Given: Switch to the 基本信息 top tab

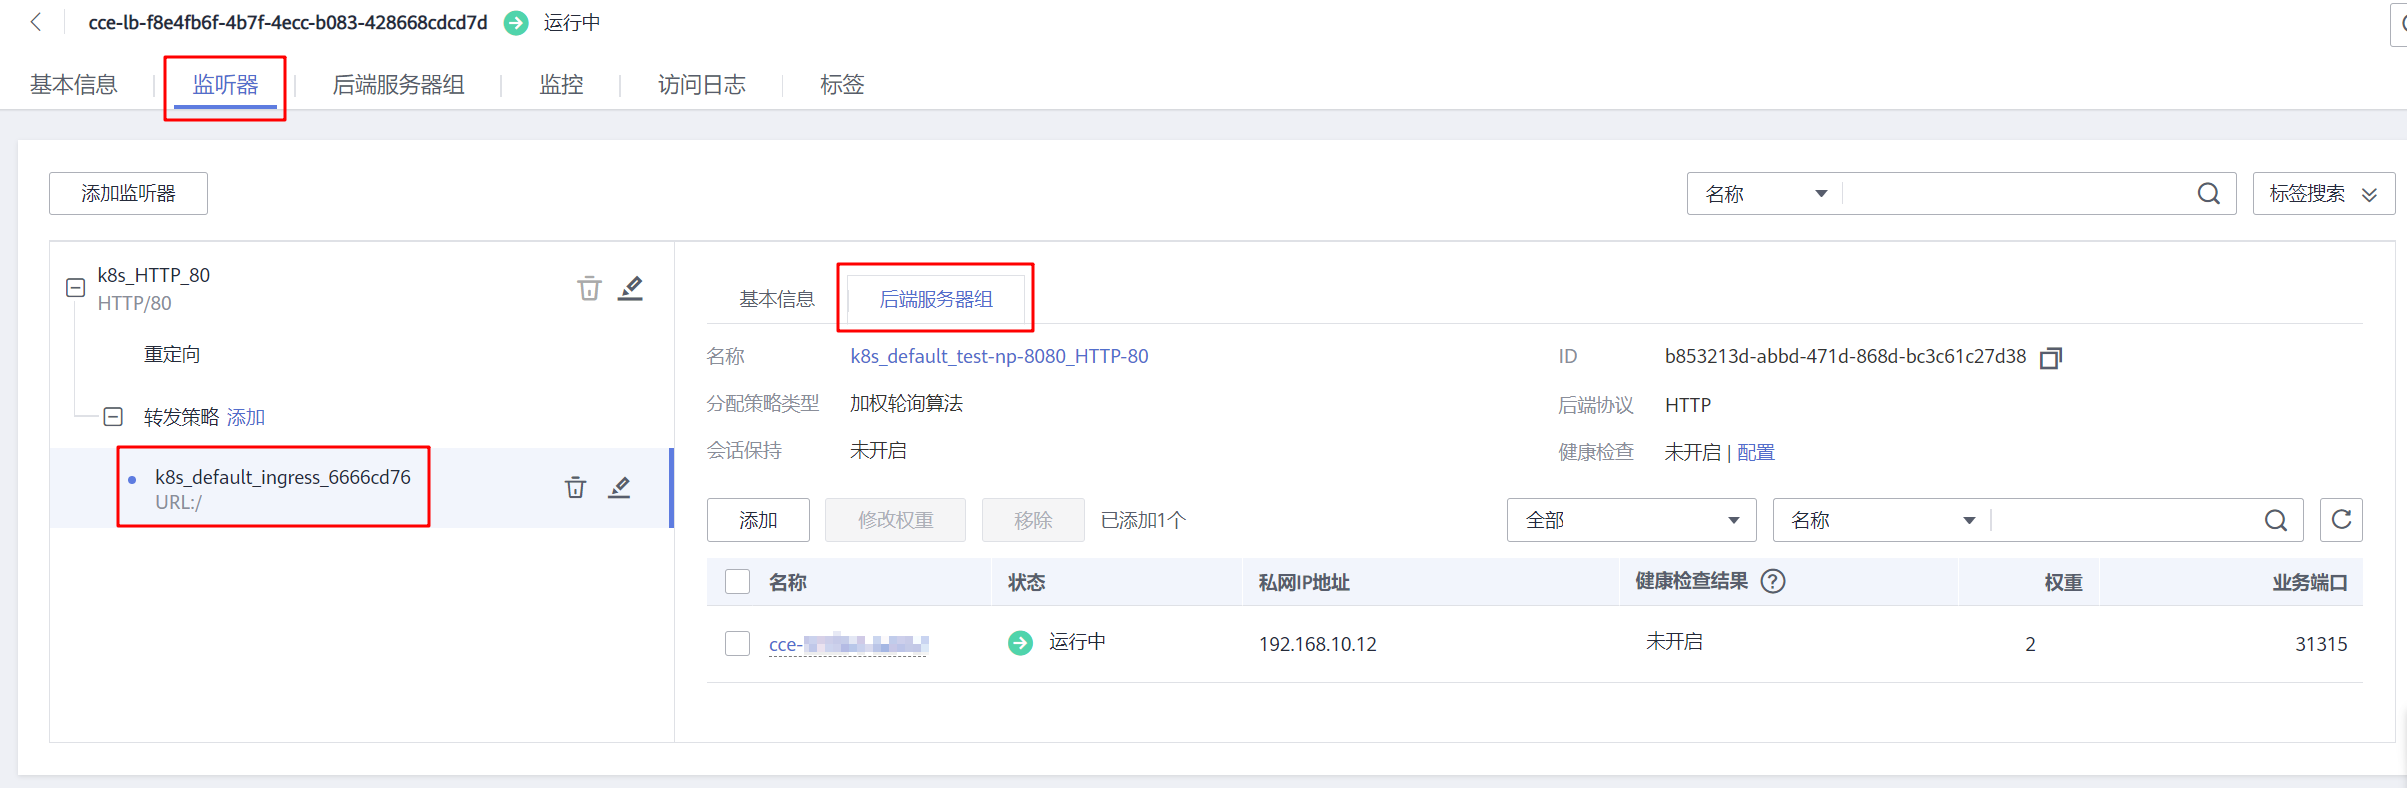Looking at the screenshot, I should pos(74,85).
